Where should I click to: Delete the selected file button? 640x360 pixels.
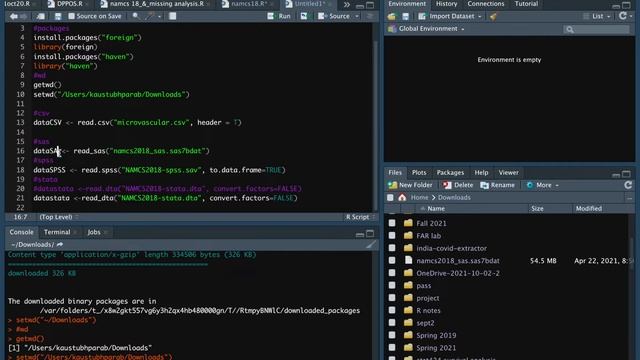[x=458, y=185]
